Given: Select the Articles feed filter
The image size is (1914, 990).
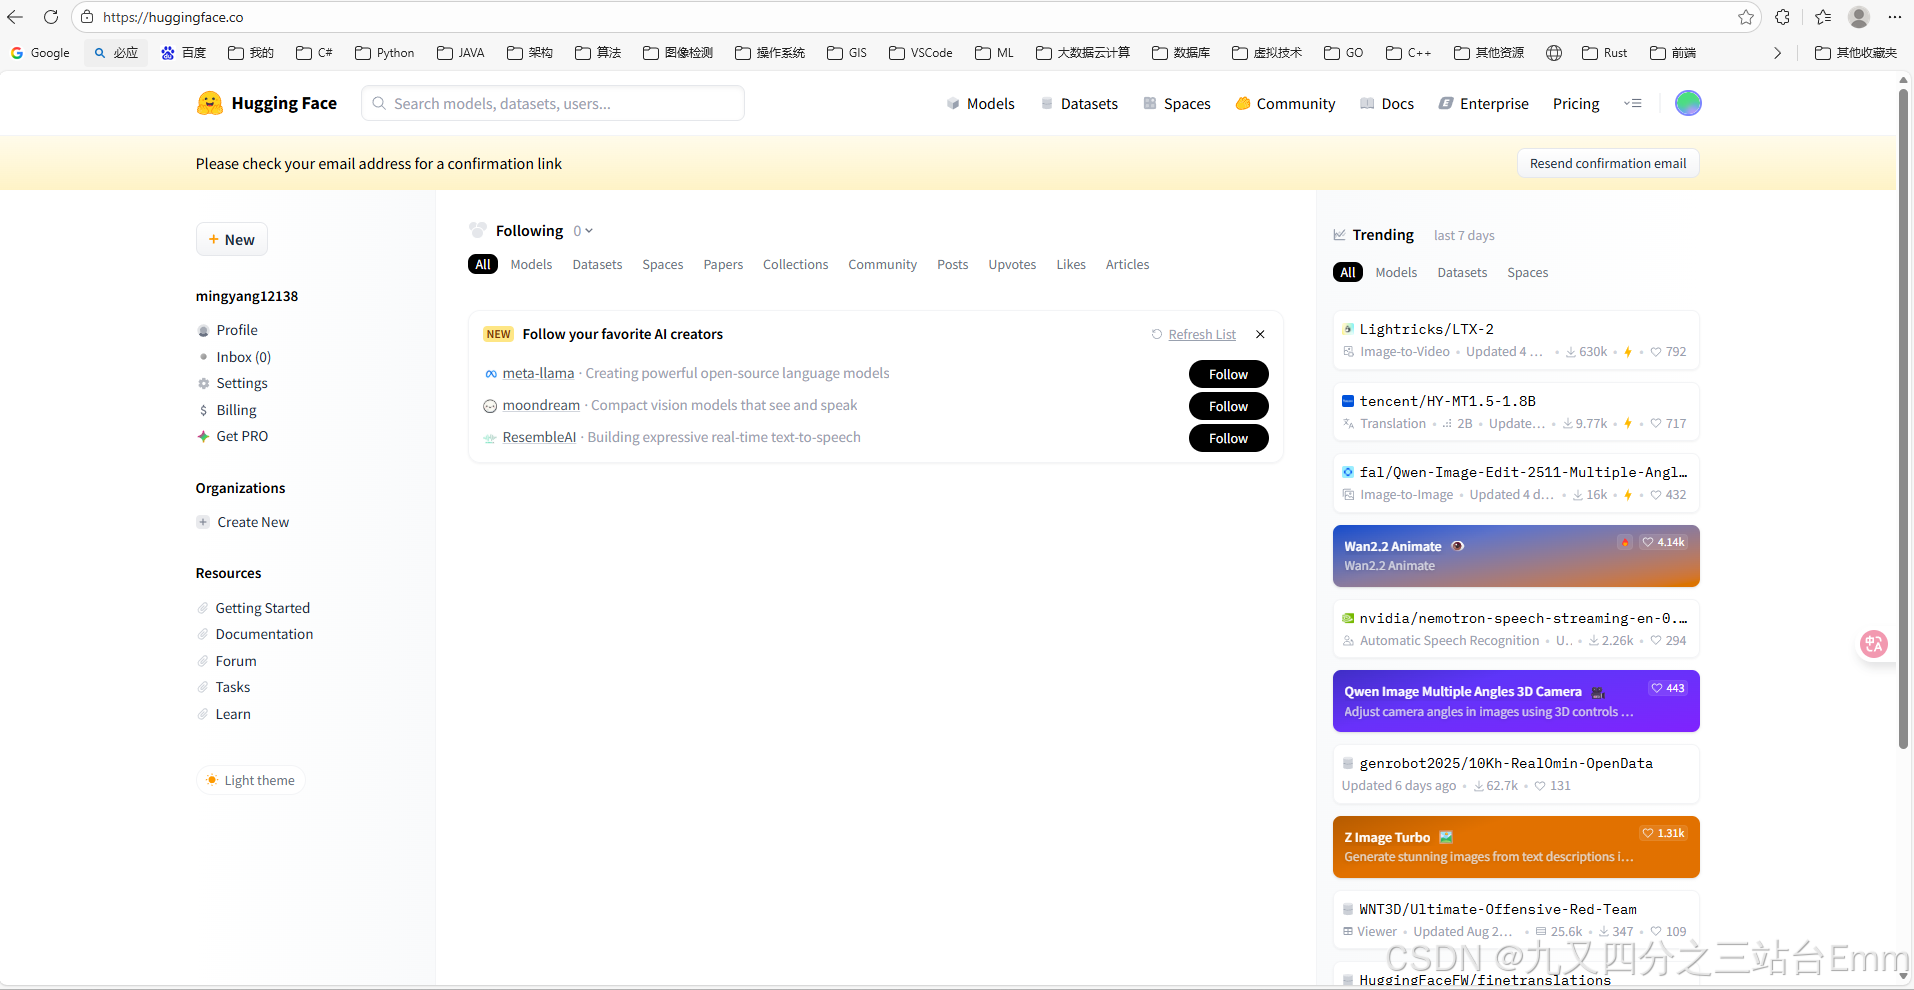Looking at the screenshot, I should tap(1127, 264).
